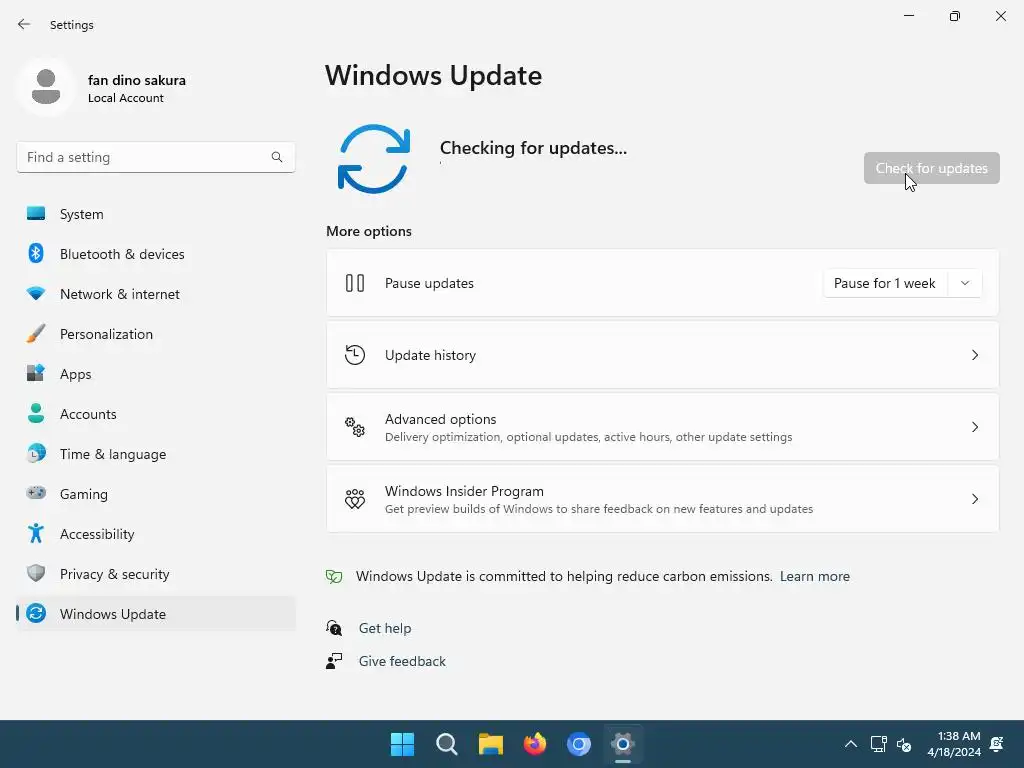Click the Accounts person icon in sidebar
Viewport: 1024px width, 768px height.
(36, 413)
